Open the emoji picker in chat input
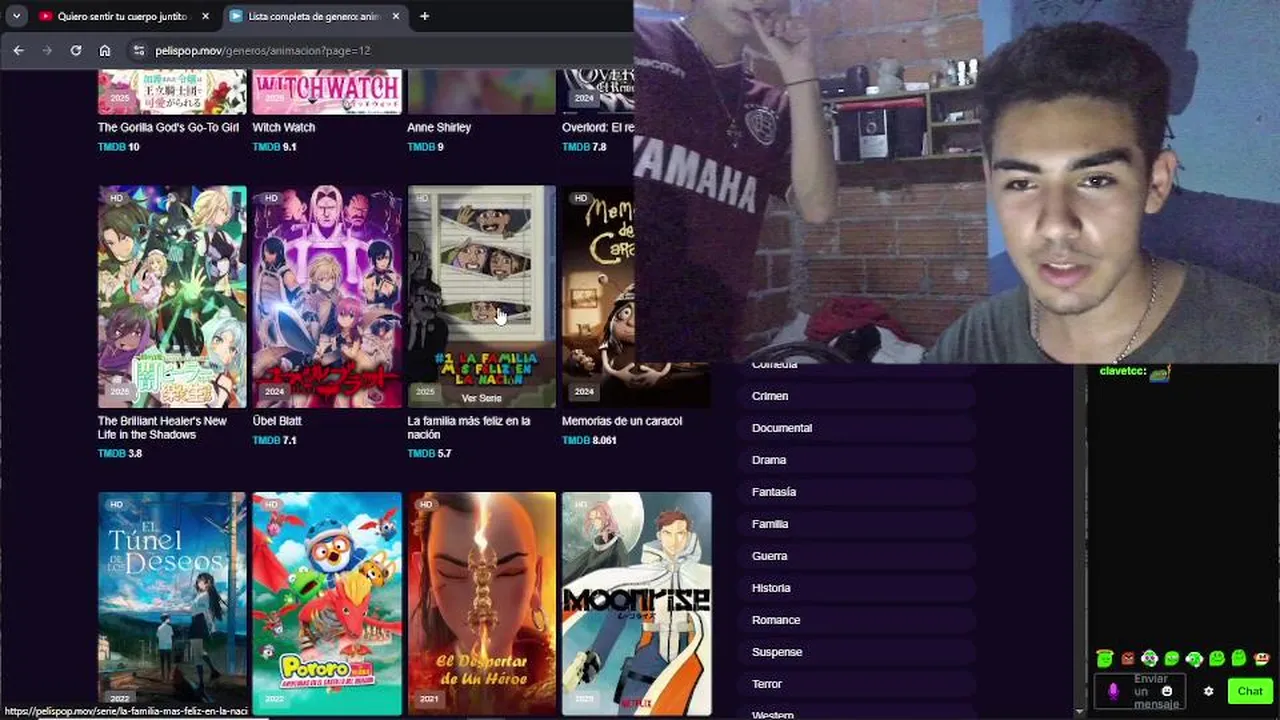This screenshot has height=720, width=1280. [x=1166, y=691]
